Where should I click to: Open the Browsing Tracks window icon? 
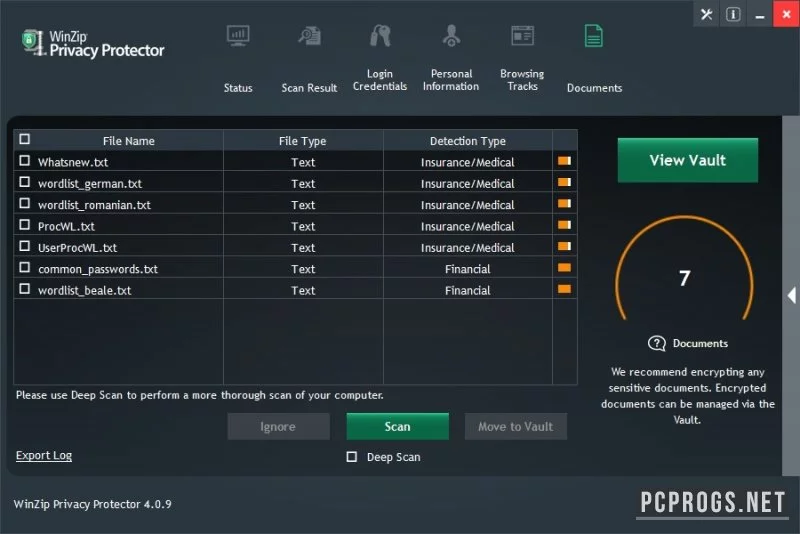pyautogui.click(x=522, y=36)
